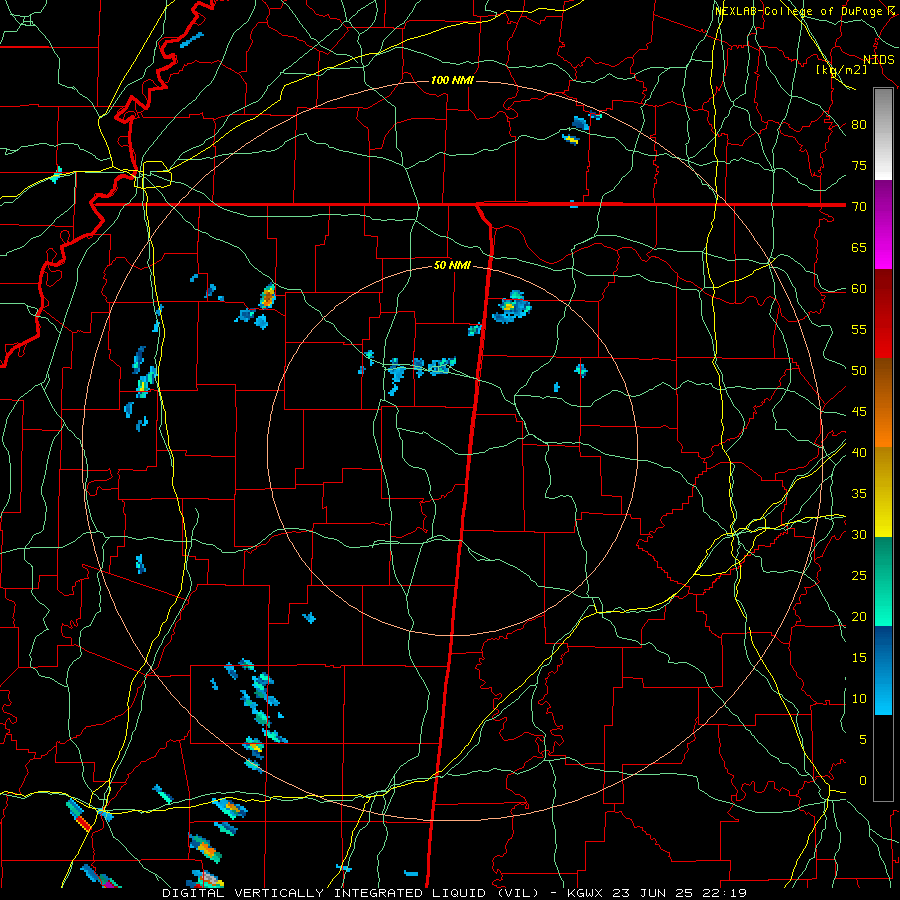Pick the blue segment between 10 and 20
Screen dimensions: 900x900
(883, 670)
